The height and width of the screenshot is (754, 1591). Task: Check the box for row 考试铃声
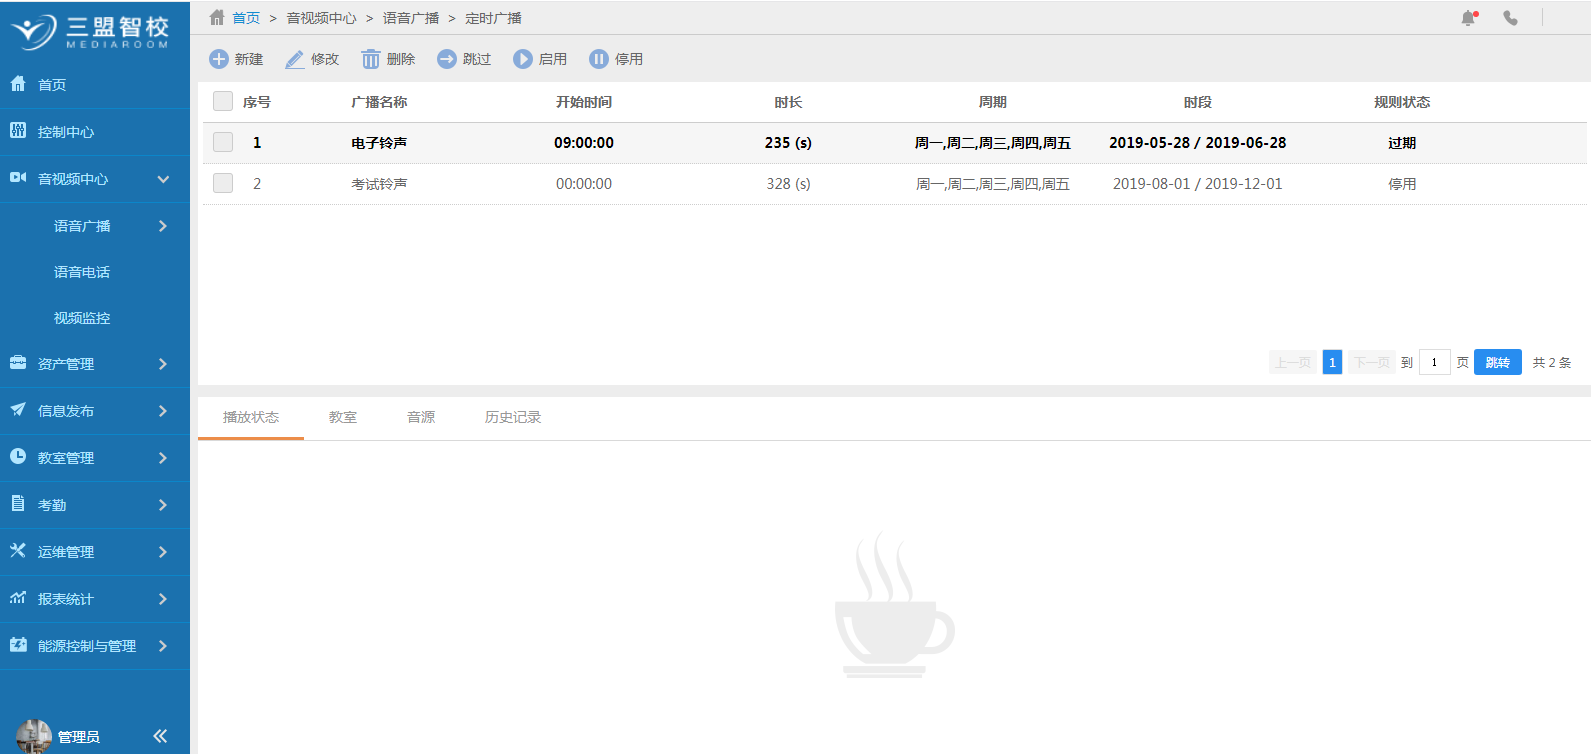(x=223, y=183)
